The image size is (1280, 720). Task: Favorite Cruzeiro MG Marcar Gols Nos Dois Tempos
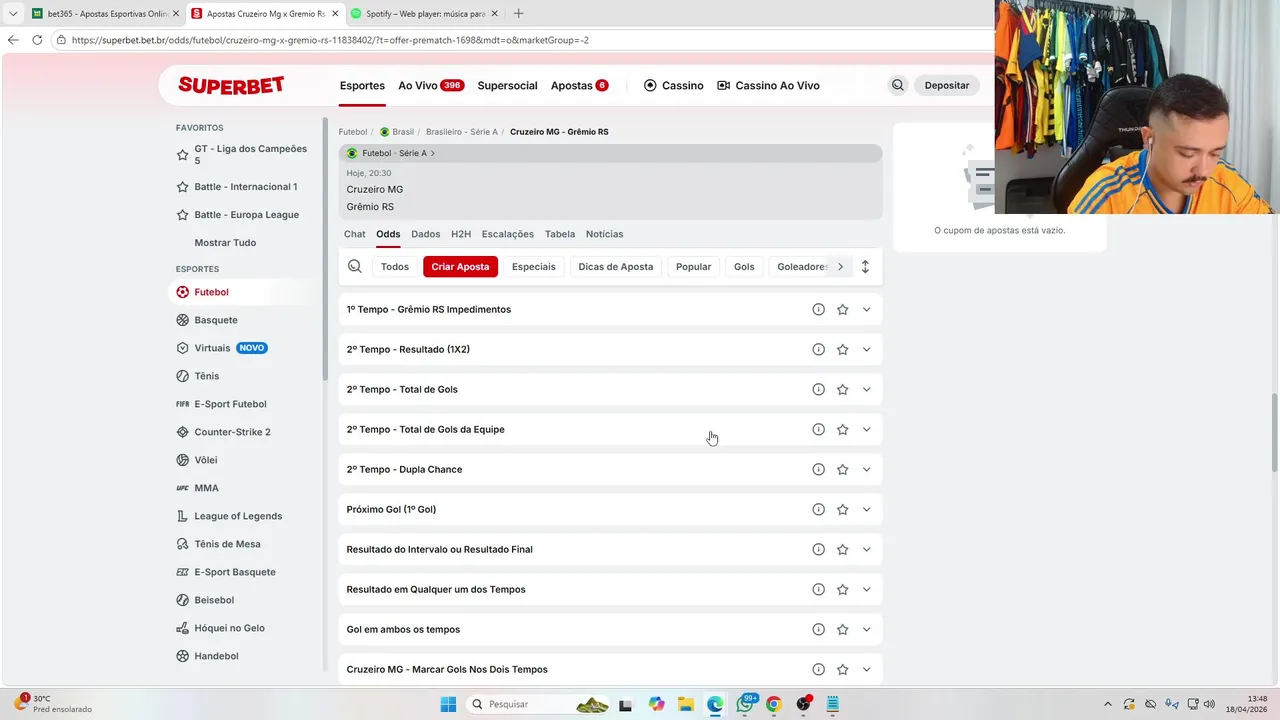point(842,669)
